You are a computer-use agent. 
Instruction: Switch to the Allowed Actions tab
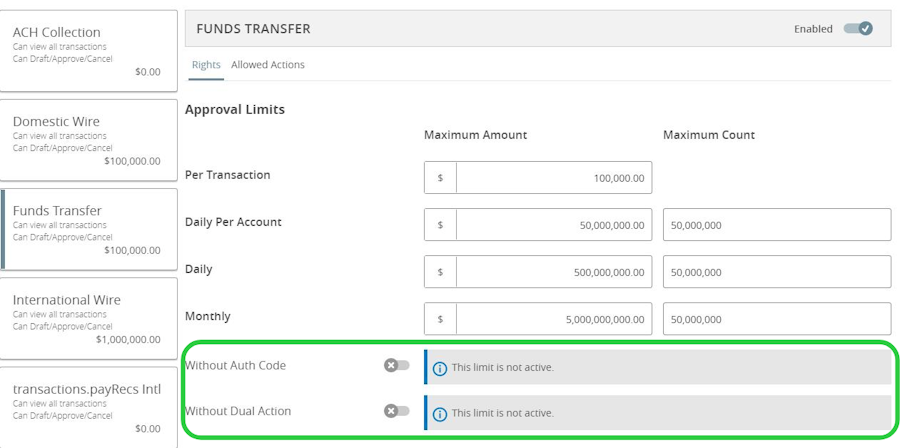(268, 65)
